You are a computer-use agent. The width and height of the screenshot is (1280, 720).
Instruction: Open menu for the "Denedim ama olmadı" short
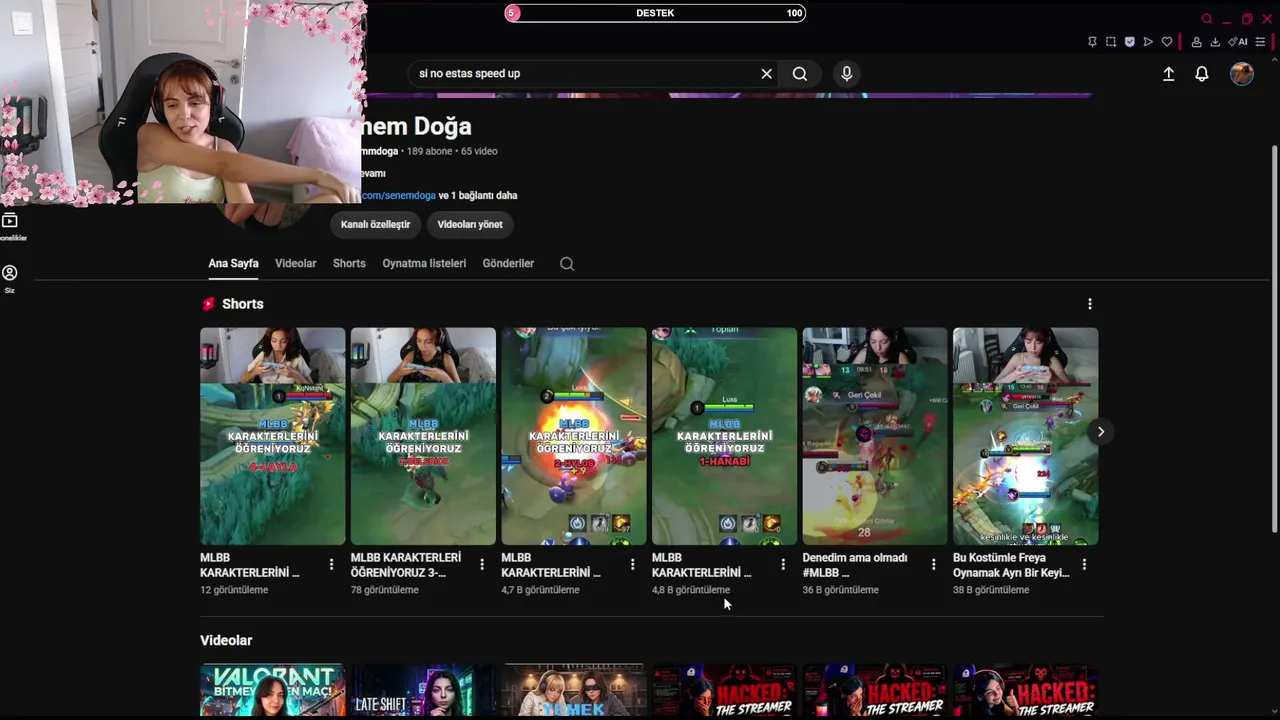[933, 565]
